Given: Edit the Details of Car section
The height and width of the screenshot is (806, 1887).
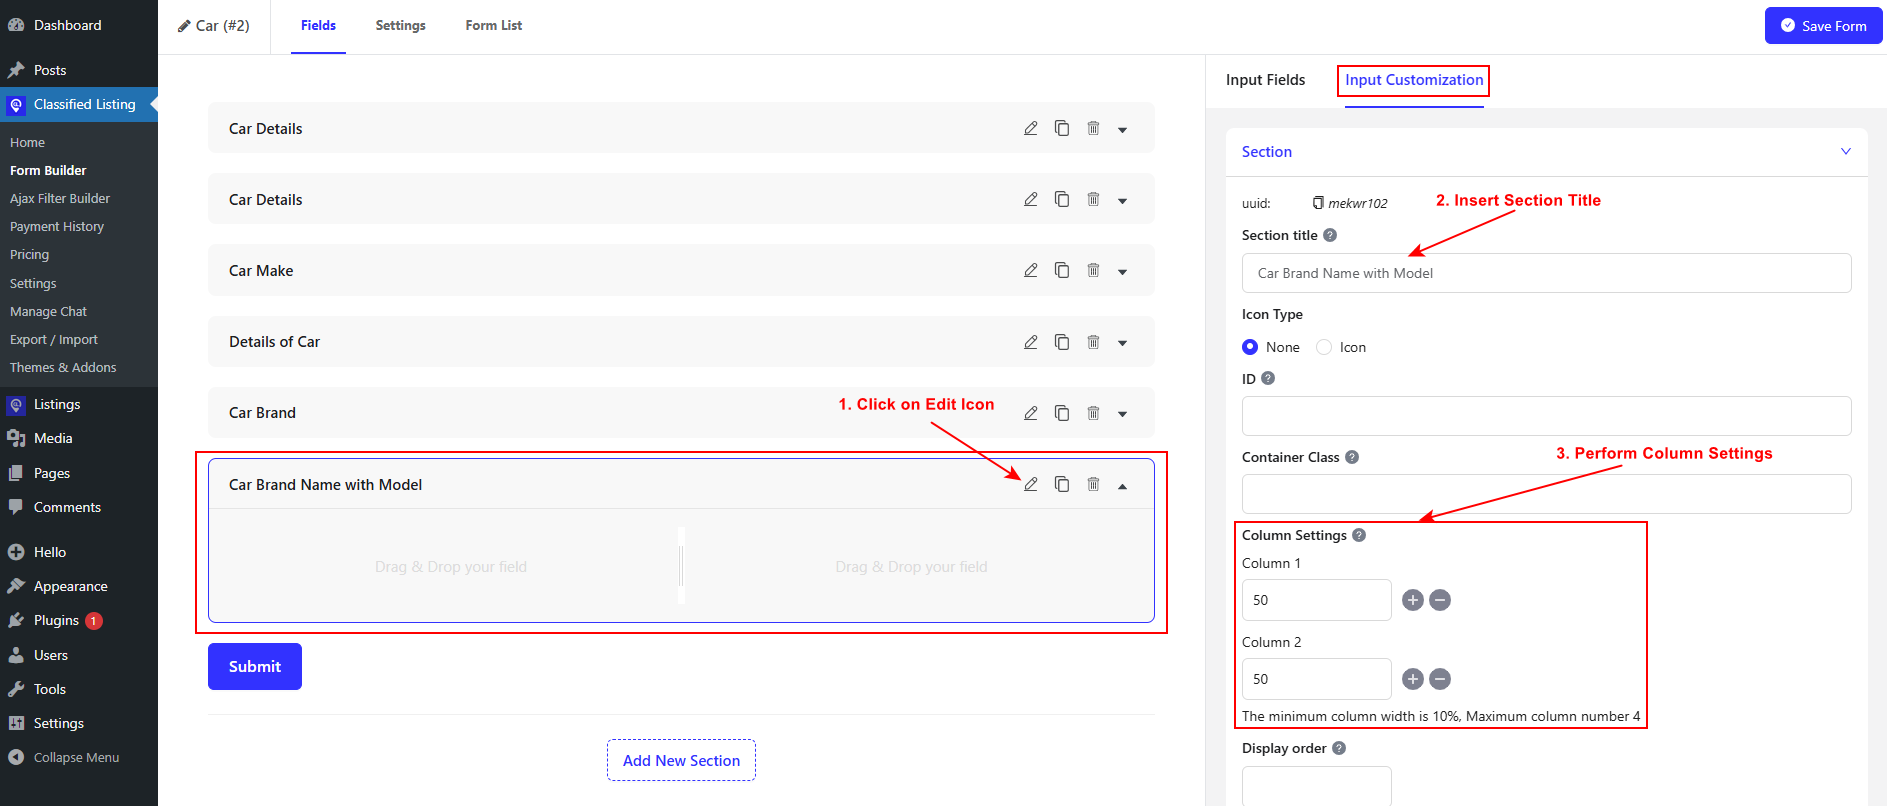Looking at the screenshot, I should pos(1031,342).
